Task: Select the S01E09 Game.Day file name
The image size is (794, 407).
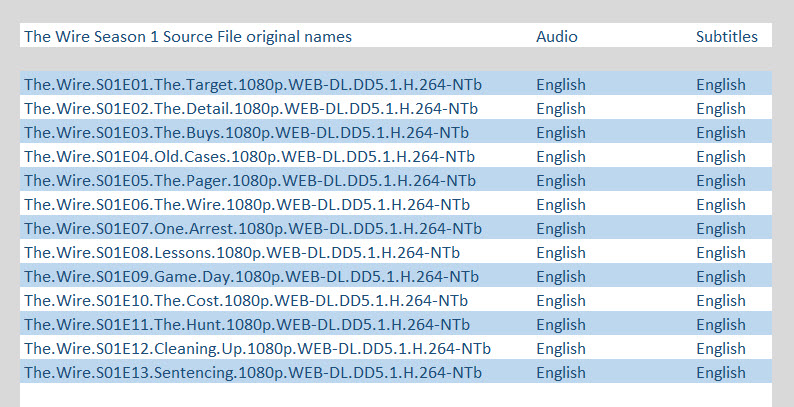Action: click(x=251, y=277)
